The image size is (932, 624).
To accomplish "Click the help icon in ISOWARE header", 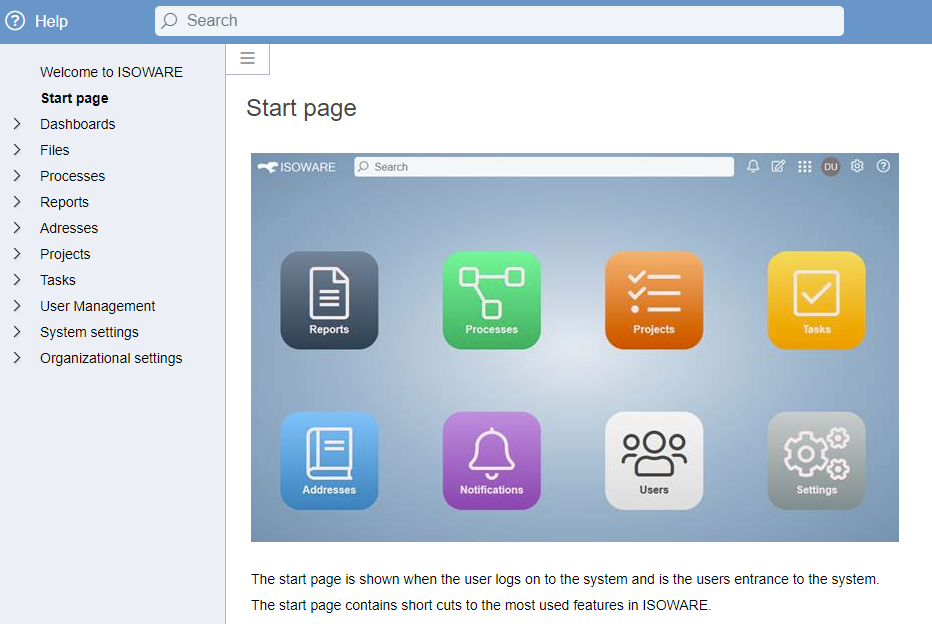I will click(x=883, y=166).
